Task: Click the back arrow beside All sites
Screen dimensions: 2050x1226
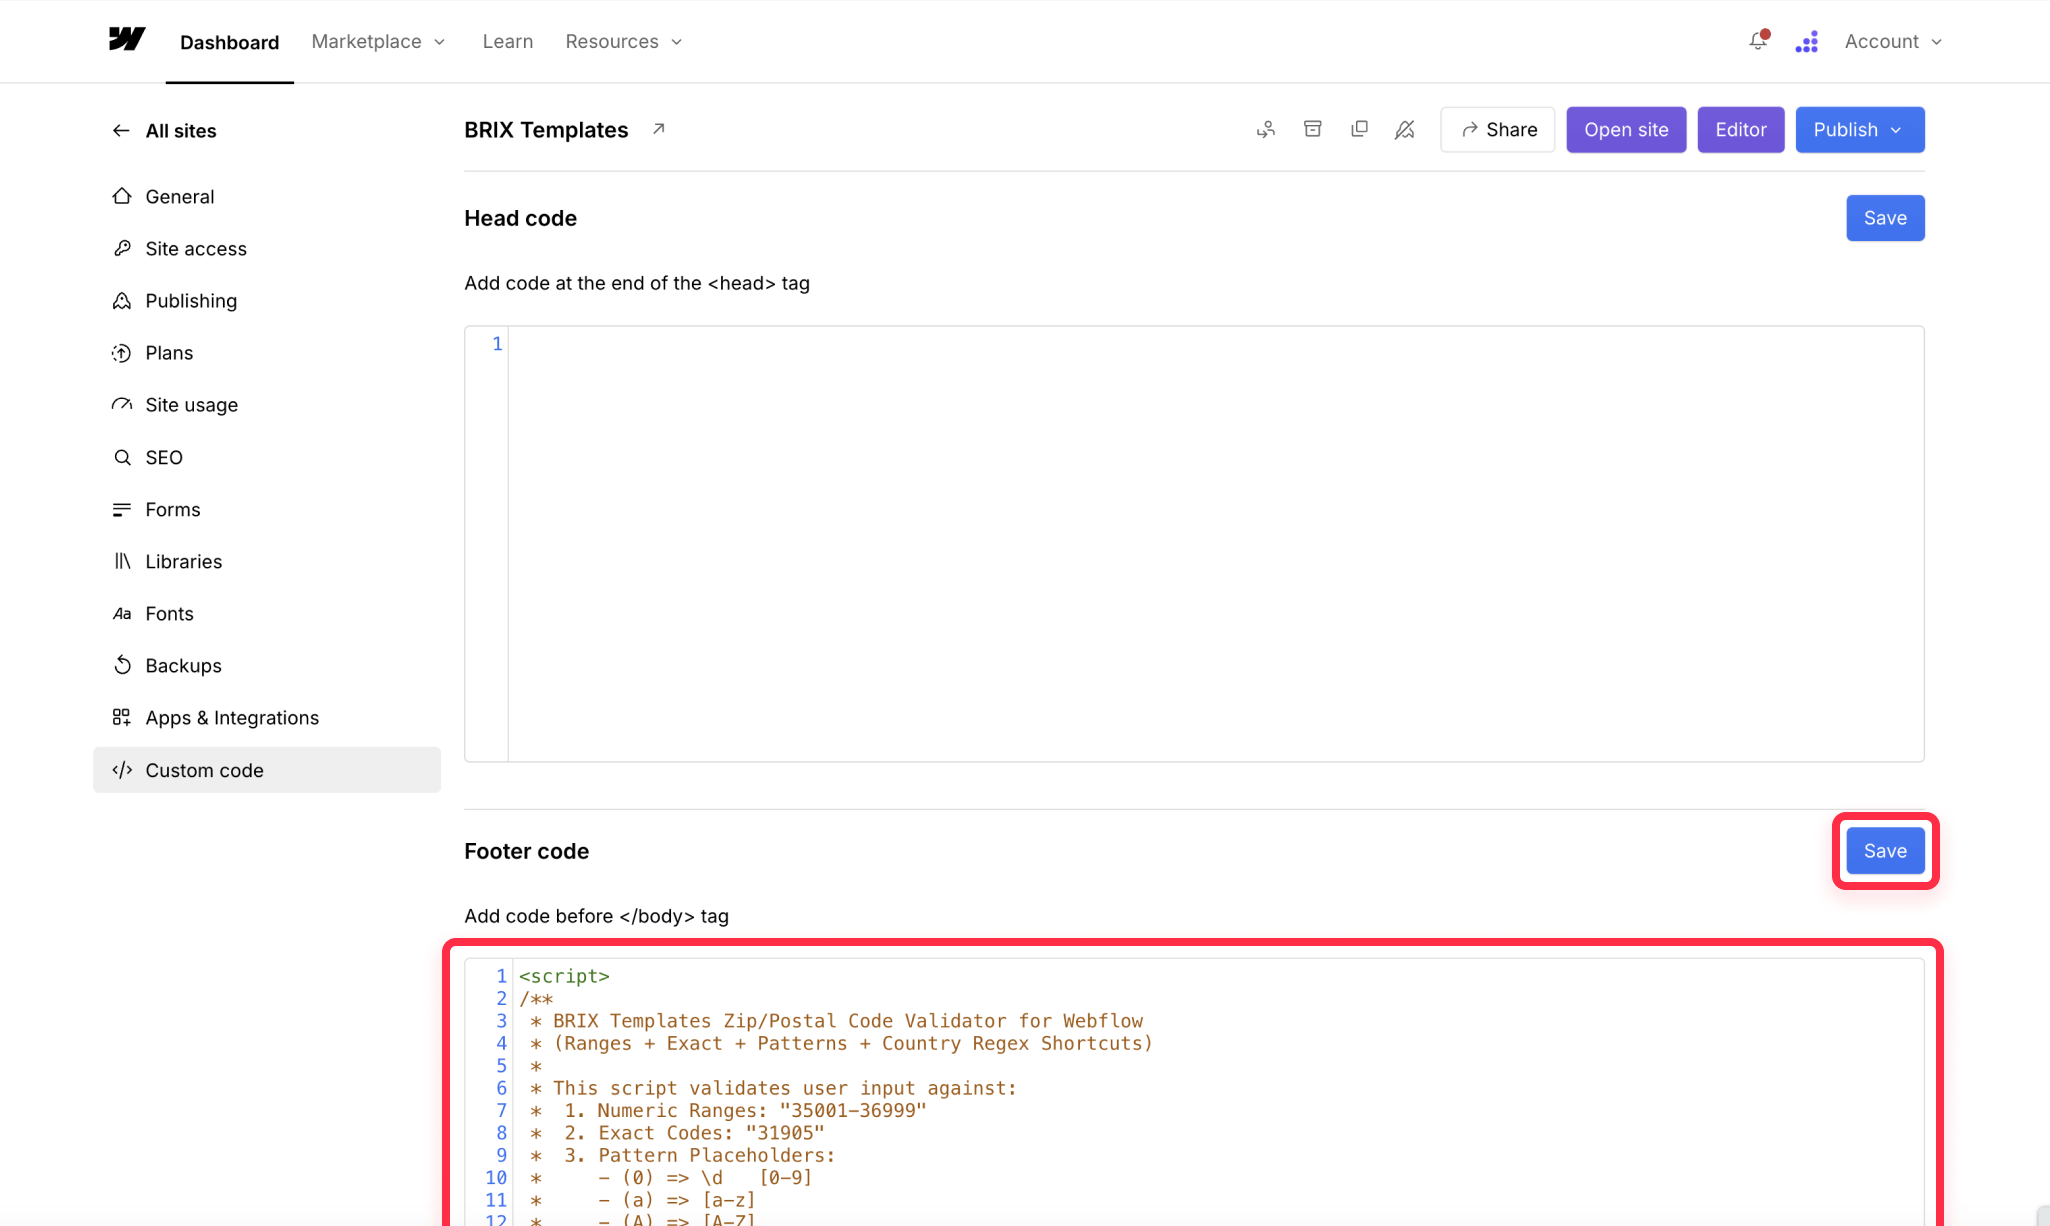Action: point(121,130)
